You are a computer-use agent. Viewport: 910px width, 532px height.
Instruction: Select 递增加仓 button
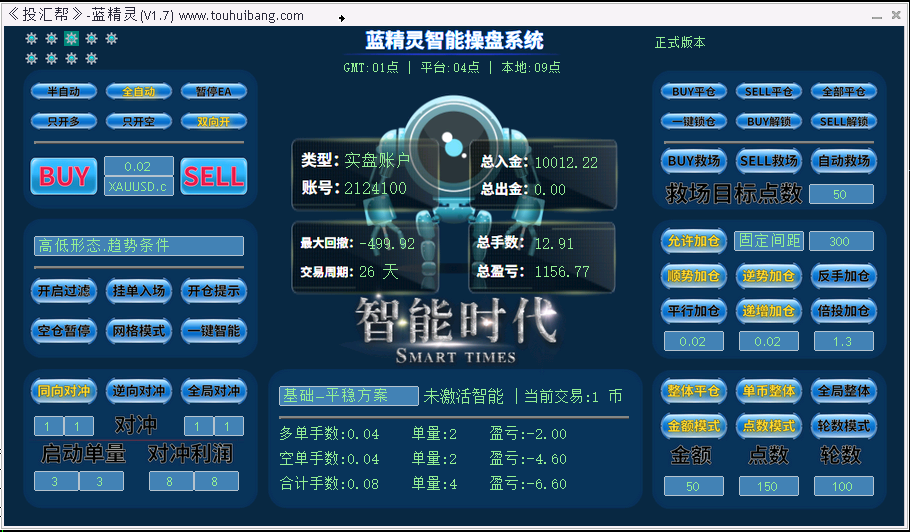coord(768,311)
